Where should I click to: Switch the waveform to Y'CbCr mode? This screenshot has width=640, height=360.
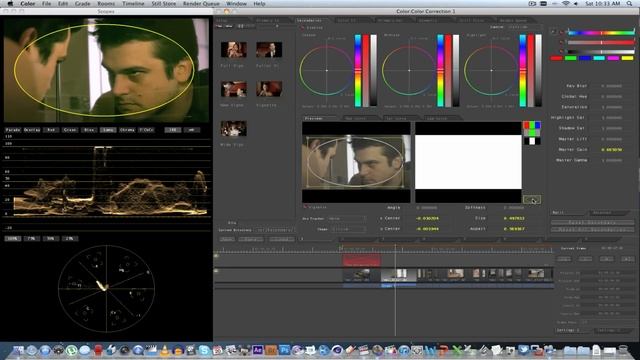(x=146, y=130)
